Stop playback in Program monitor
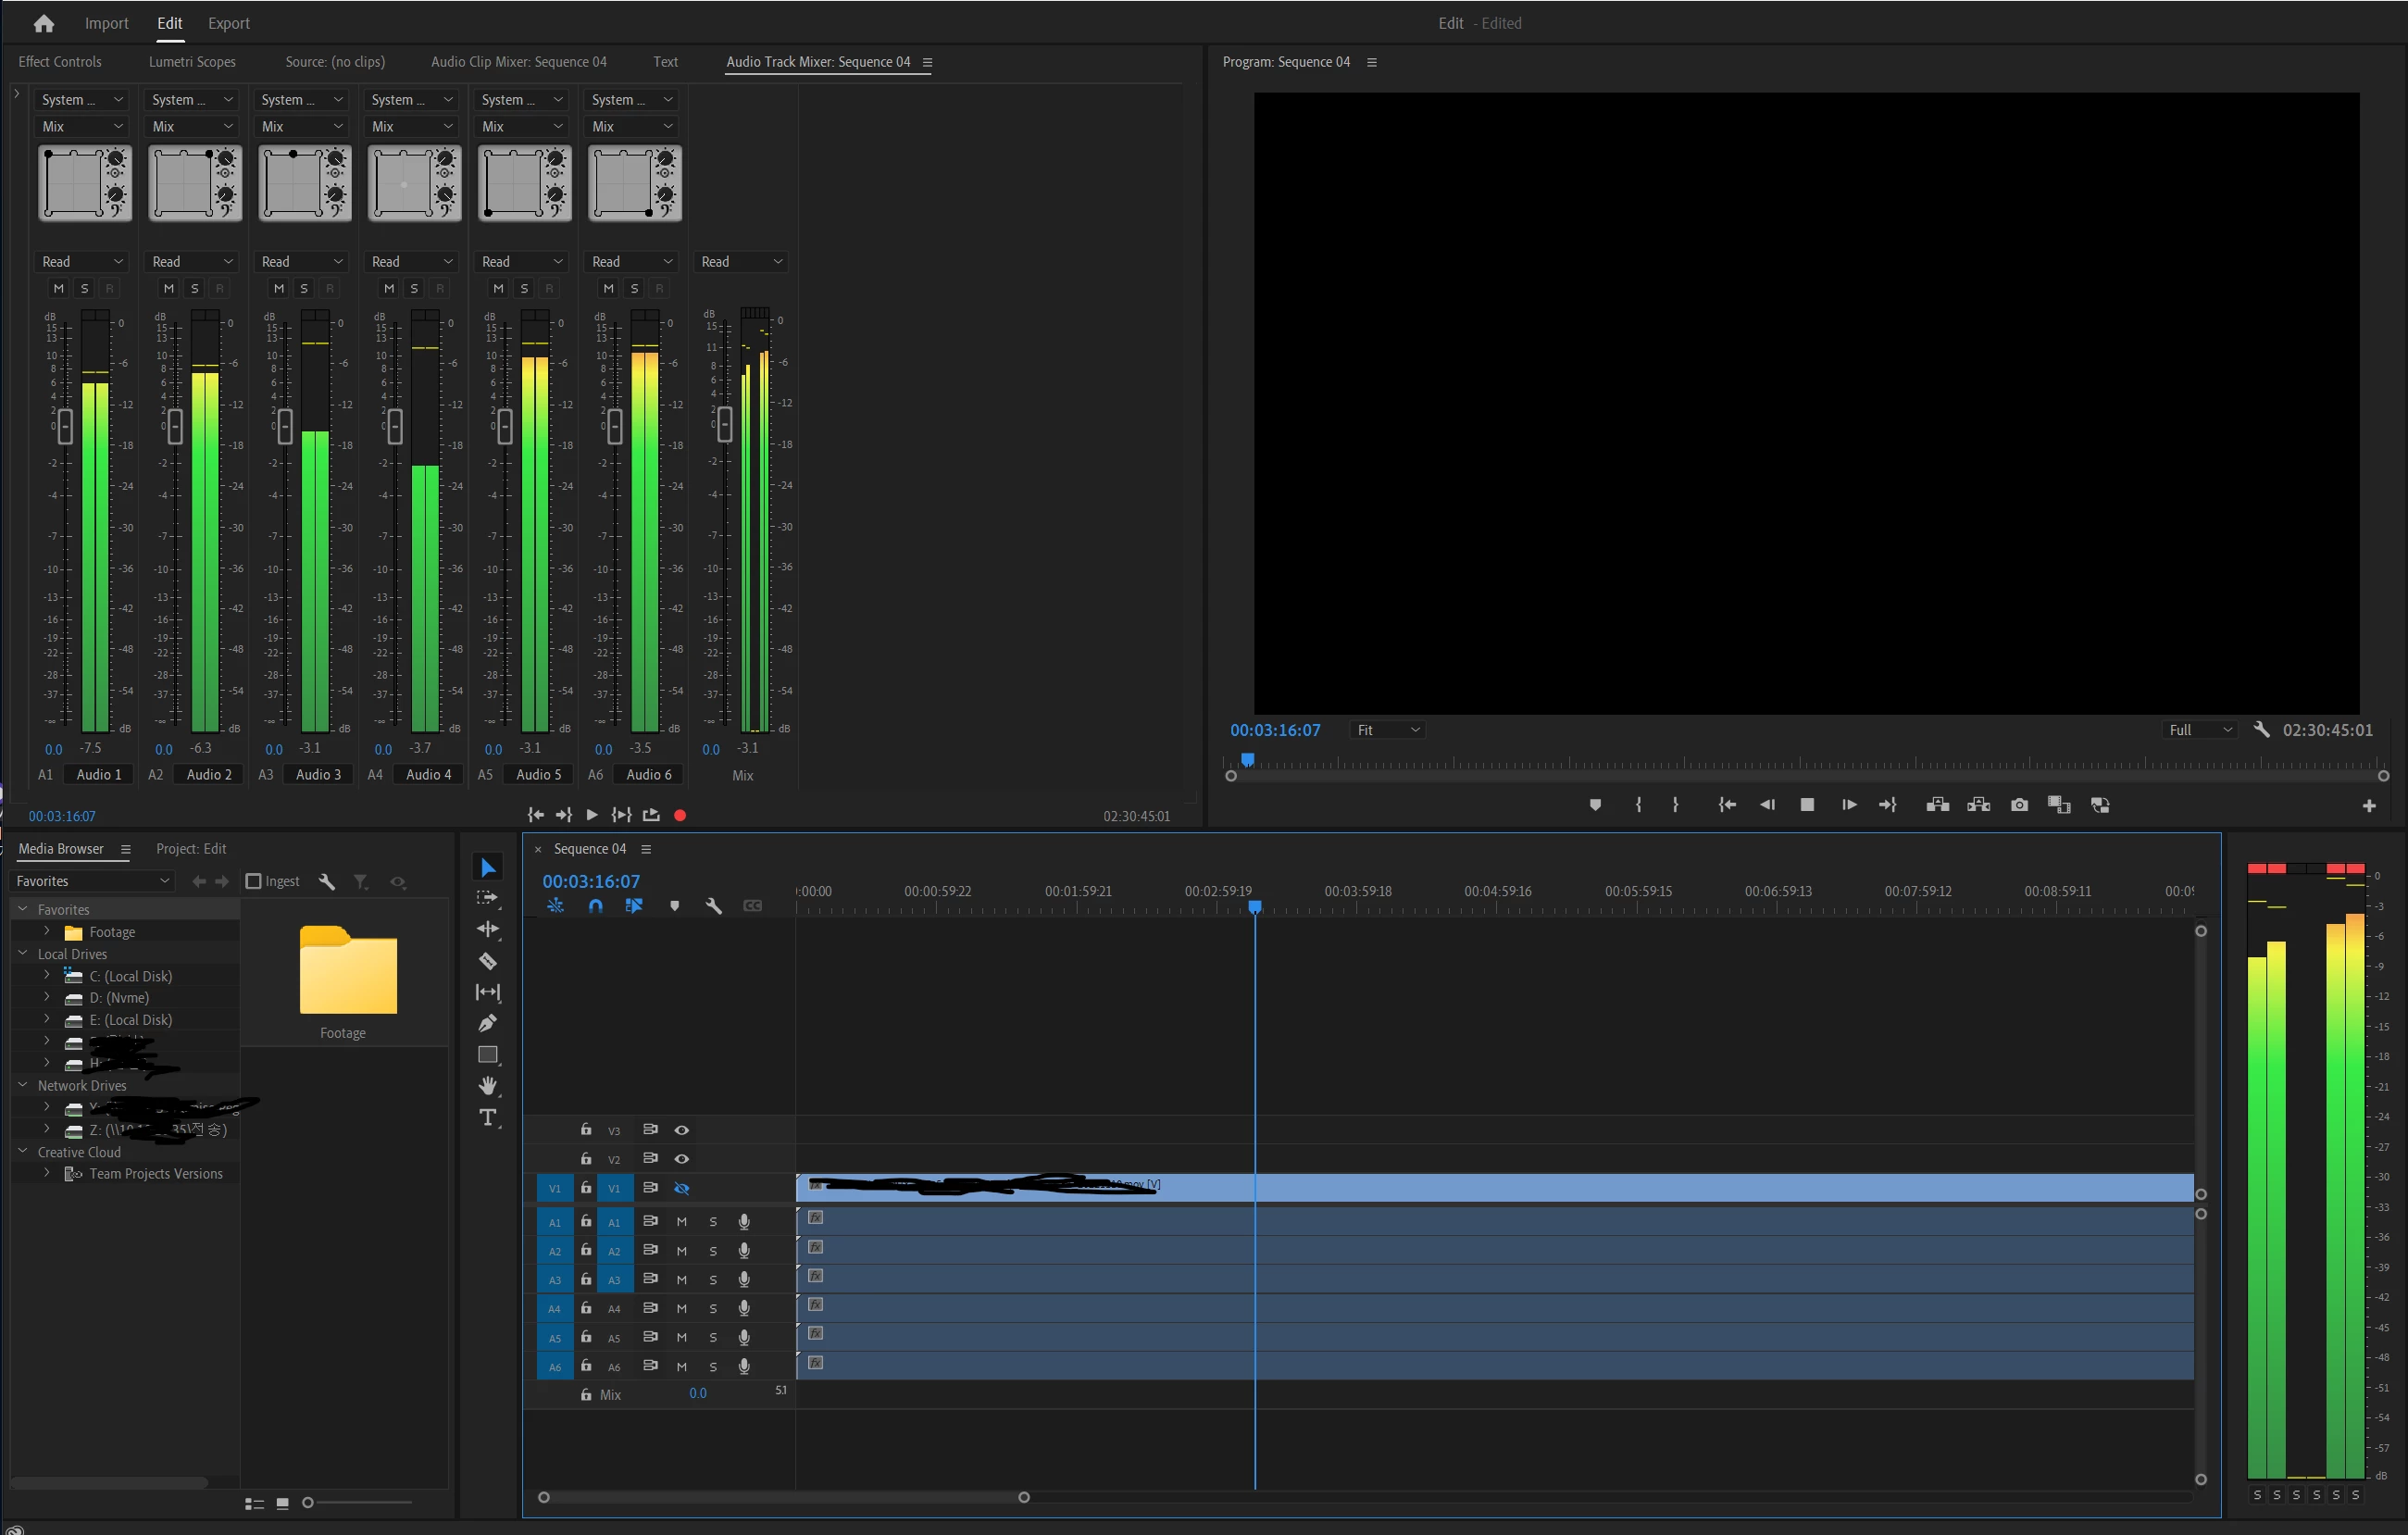This screenshot has width=2408, height=1535. [x=1807, y=805]
